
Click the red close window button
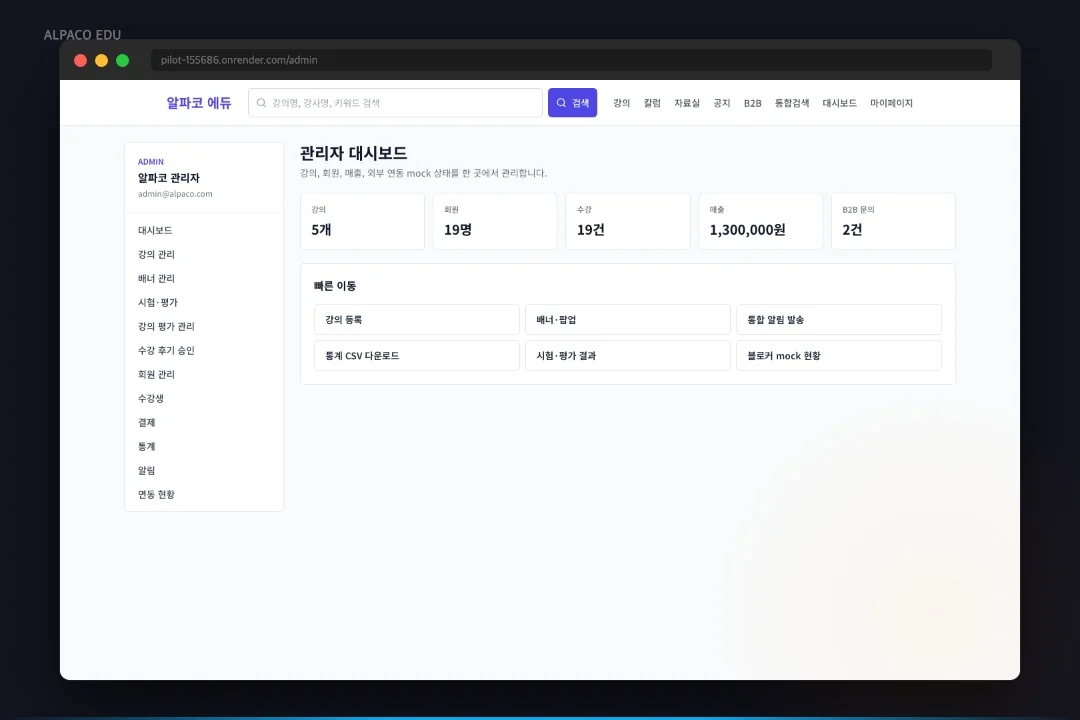point(81,61)
